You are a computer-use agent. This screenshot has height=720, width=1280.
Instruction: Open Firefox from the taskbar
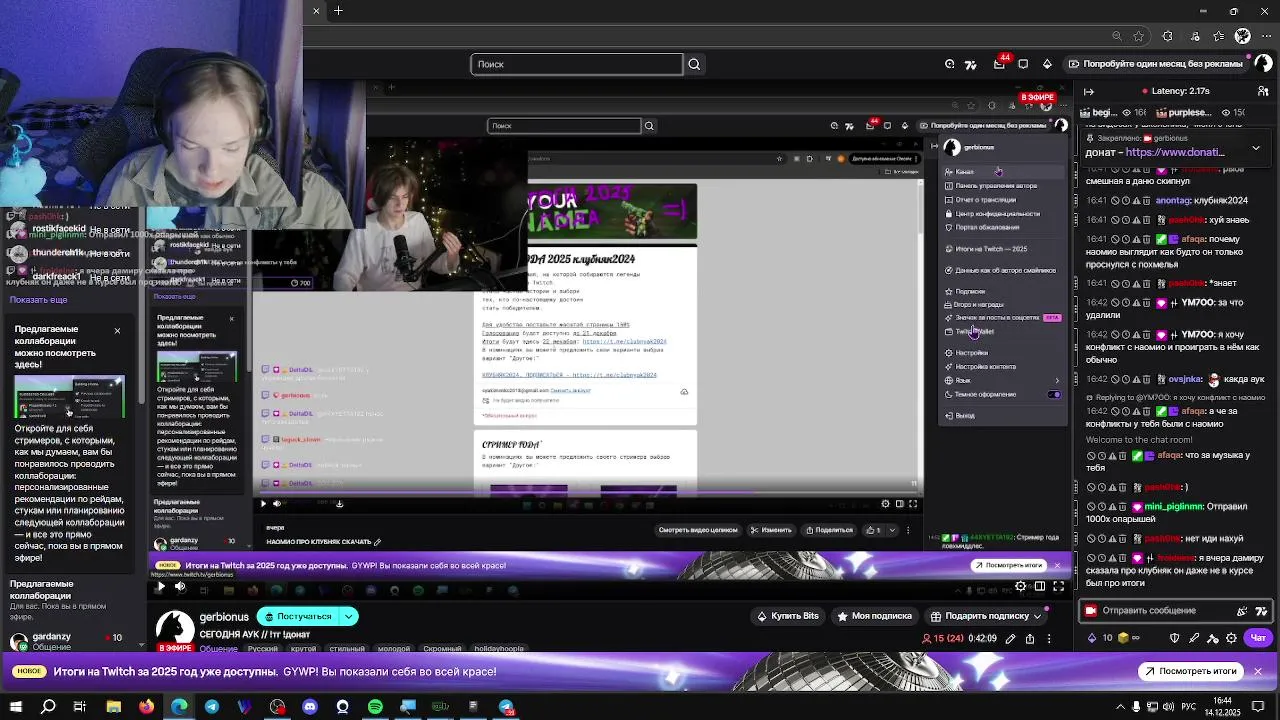(147, 707)
